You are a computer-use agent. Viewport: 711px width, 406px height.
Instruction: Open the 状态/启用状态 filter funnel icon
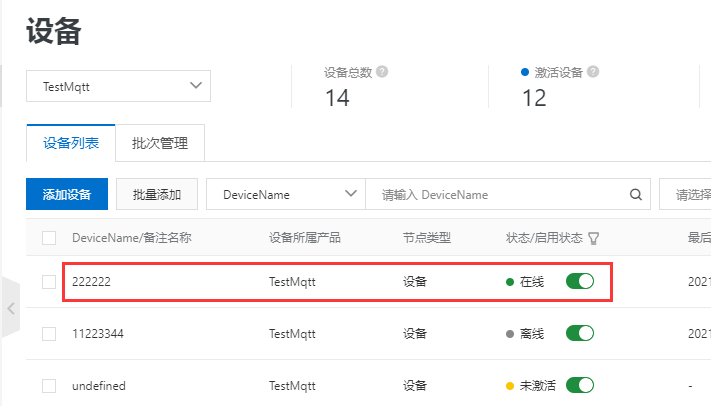pos(594,238)
